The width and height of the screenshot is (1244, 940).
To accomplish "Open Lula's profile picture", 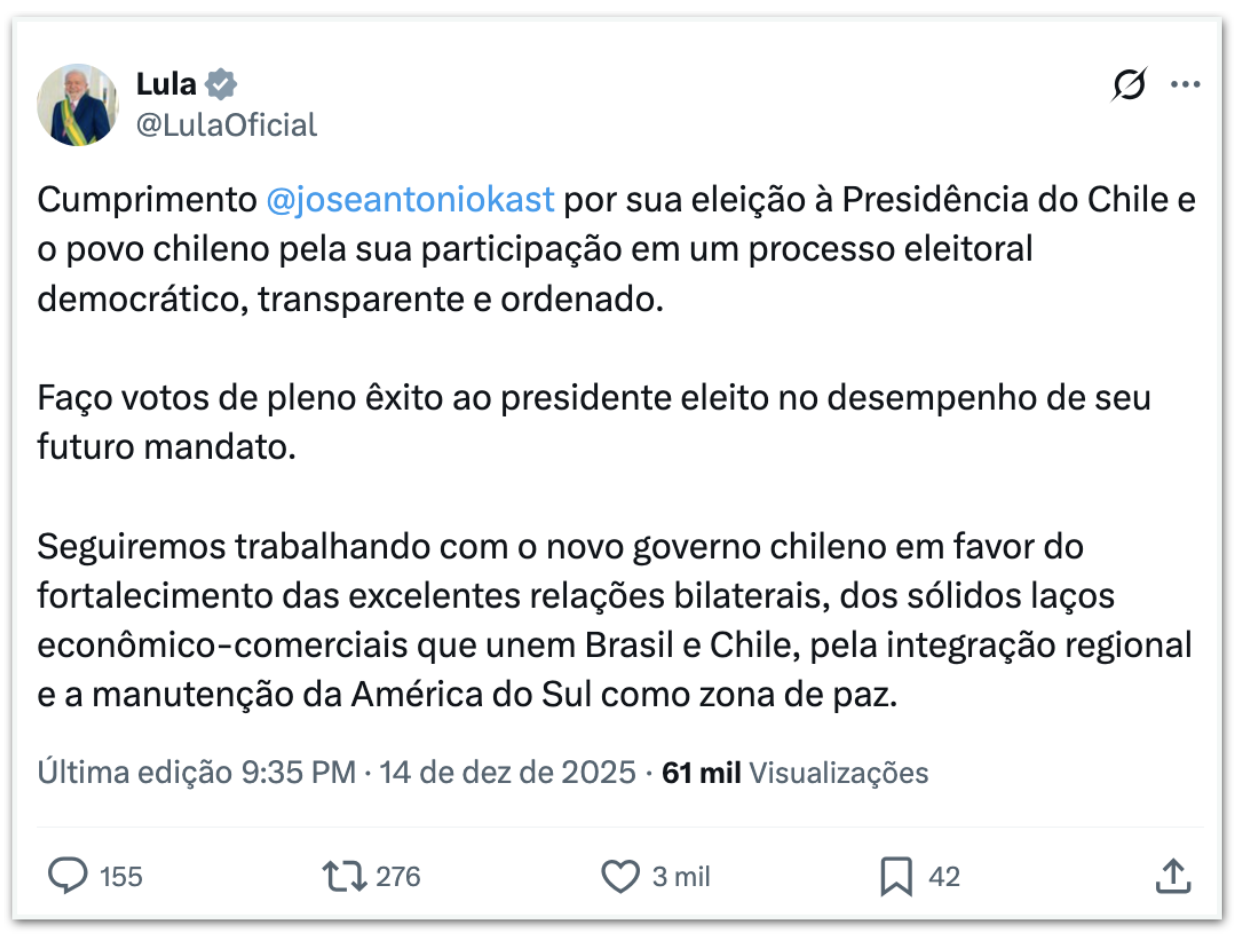I will [x=78, y=103].
